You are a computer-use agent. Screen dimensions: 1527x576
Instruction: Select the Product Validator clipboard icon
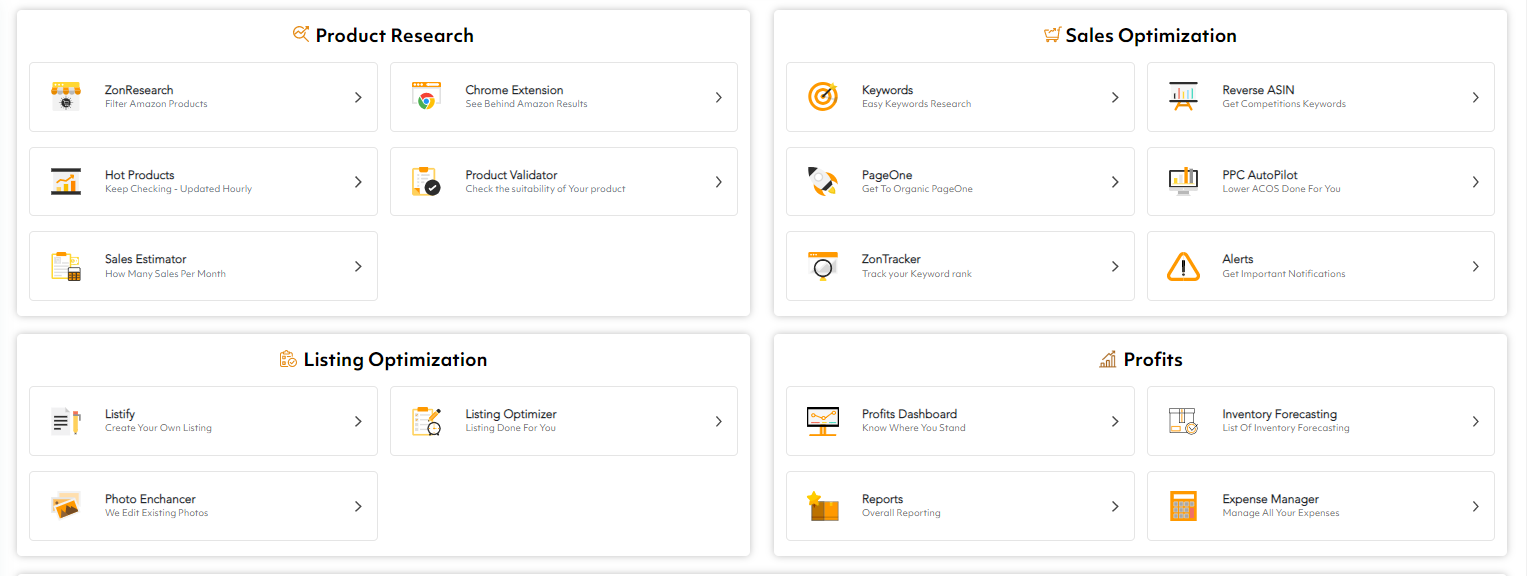(426, 181)
